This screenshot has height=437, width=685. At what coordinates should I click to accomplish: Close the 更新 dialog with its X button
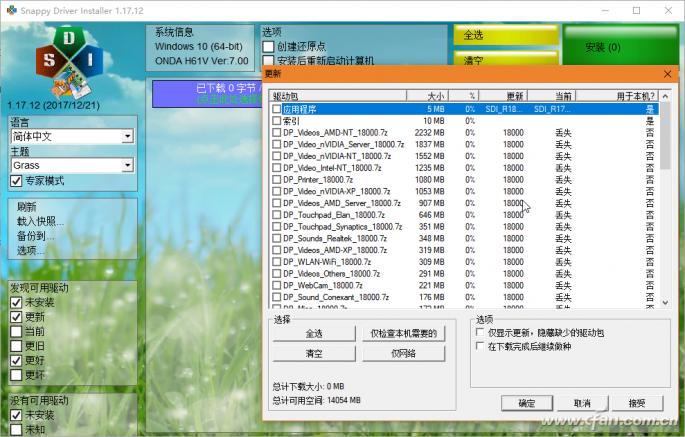[667, 74]
